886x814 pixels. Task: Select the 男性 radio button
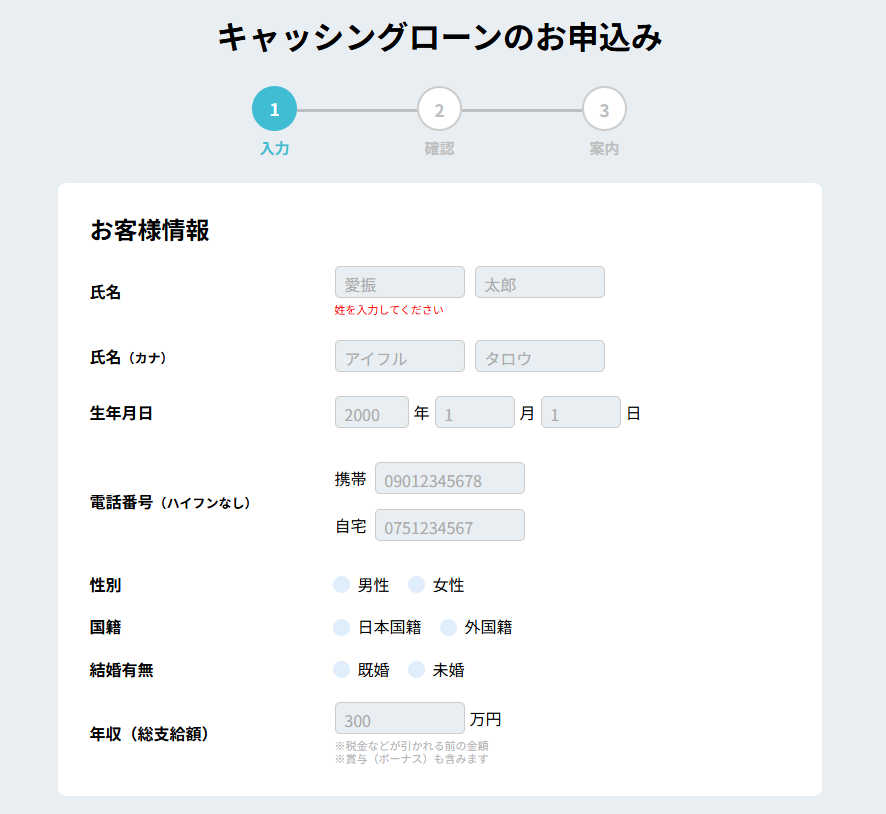point(341,585)
